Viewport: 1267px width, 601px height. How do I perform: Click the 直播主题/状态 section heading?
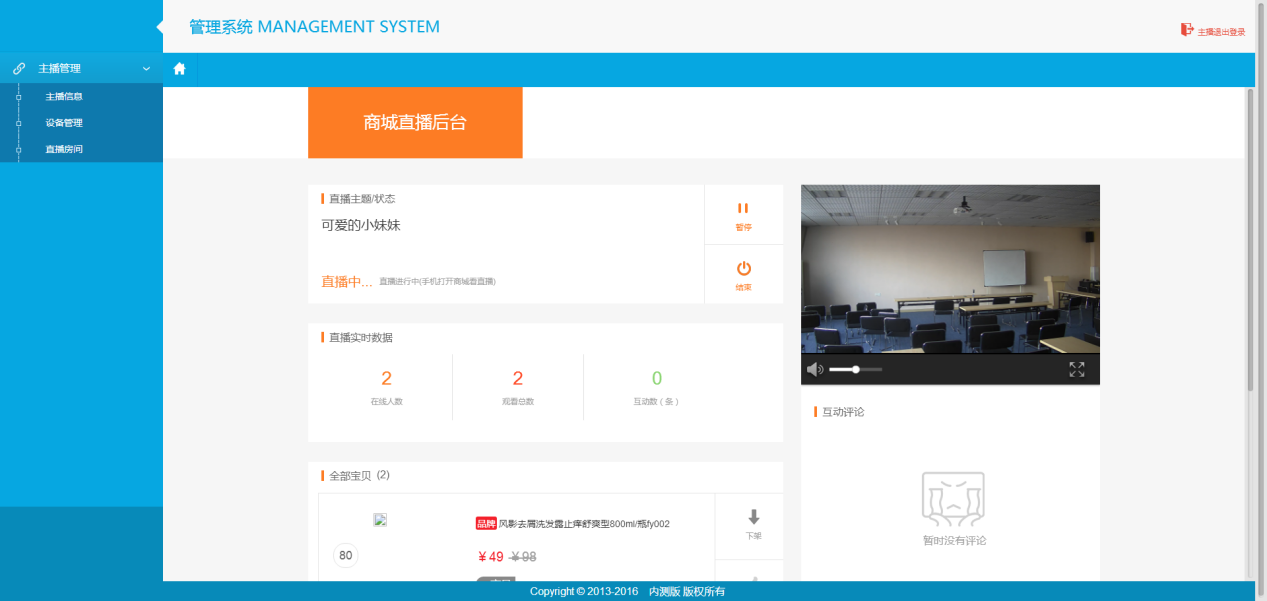pos(362,199)
